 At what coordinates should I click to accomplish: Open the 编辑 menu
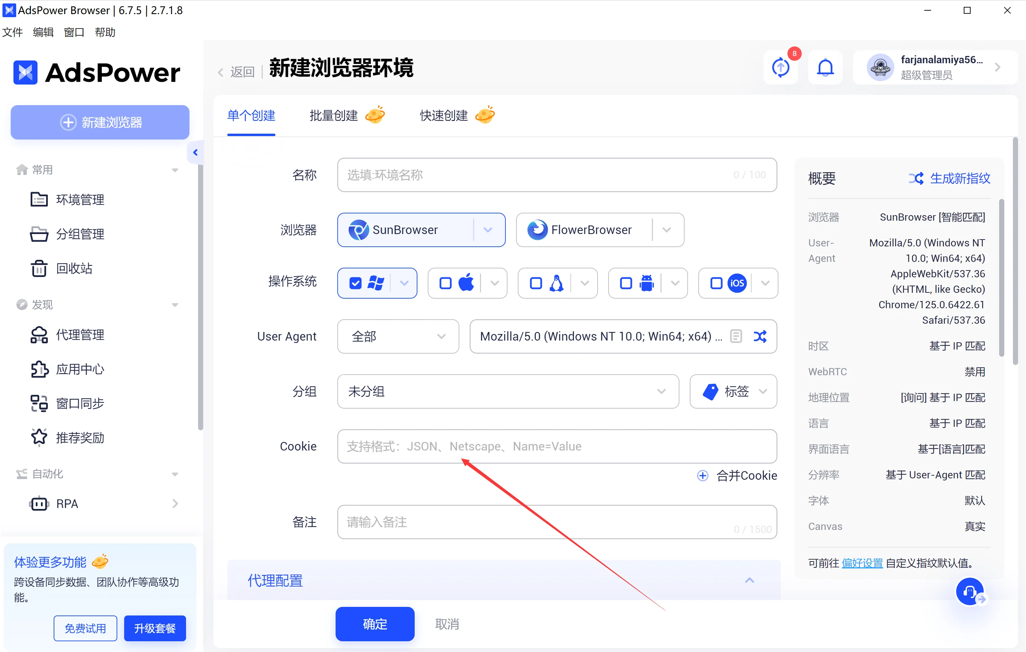click(43, 32)
